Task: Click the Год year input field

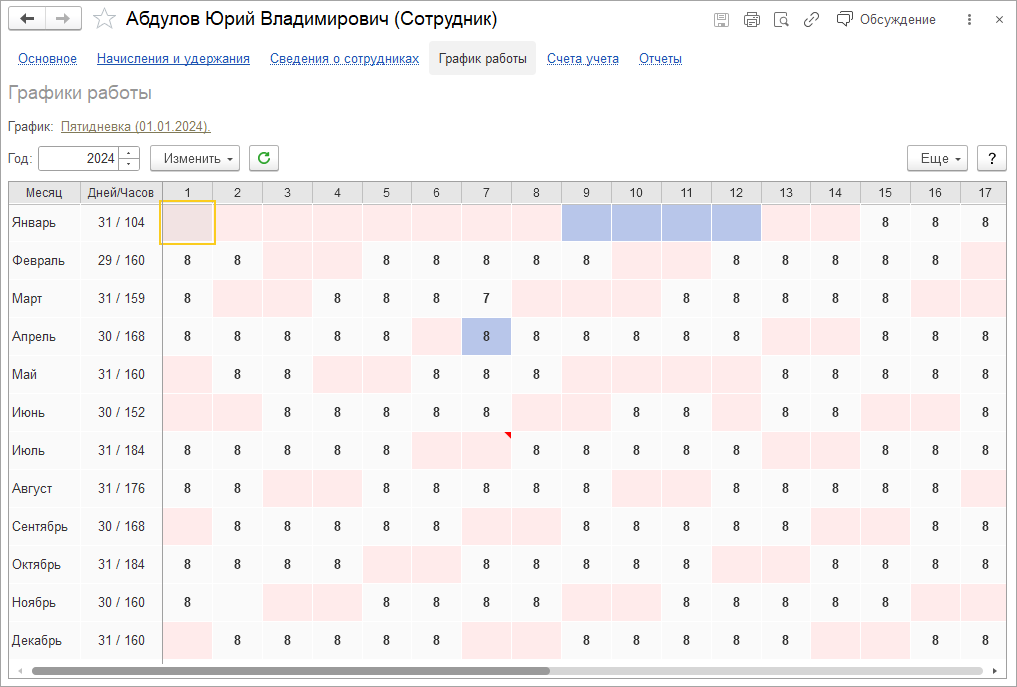Action: (x=78, y=158)
